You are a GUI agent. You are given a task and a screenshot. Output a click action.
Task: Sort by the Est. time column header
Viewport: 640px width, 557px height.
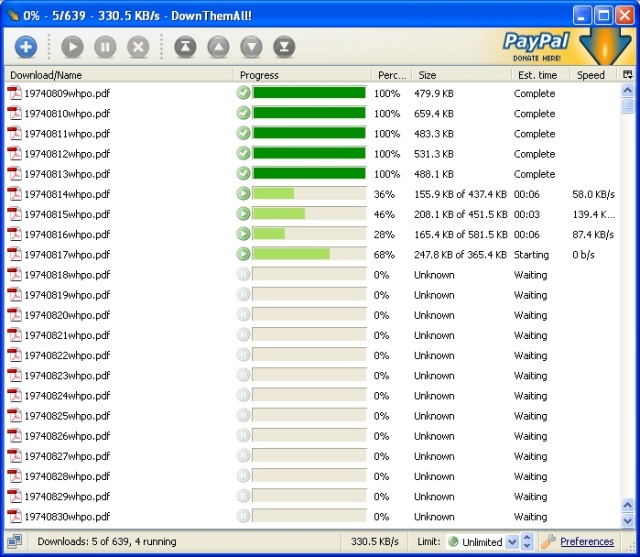pos(541,75)
